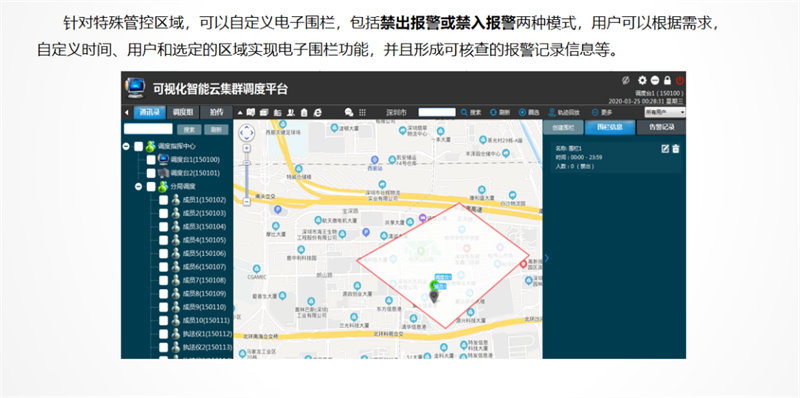The width and height of the screenshot is (800, 398).
Task: Open the chat bubble message icon
Action: point(349,112)
